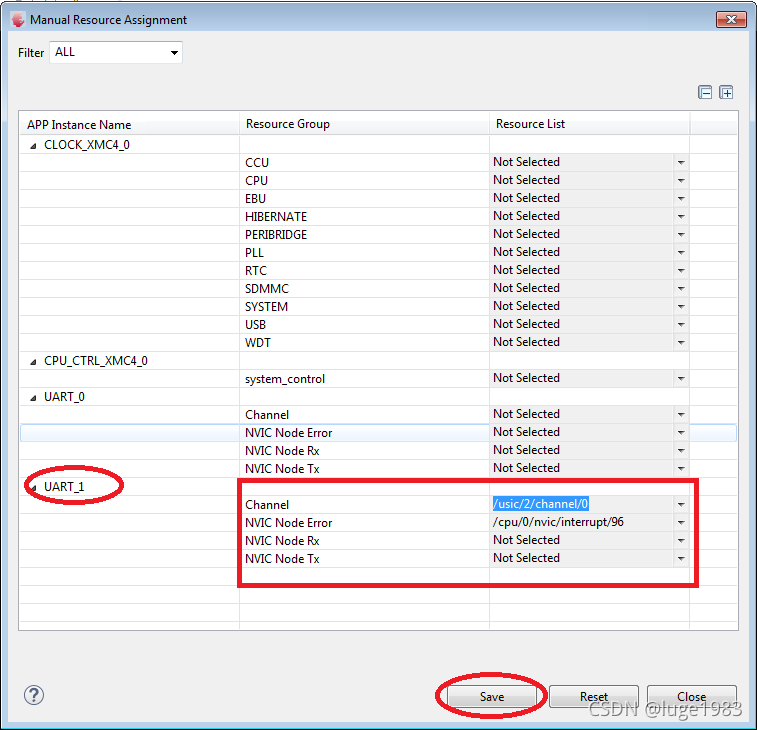
Task: Open UART_1 NVIC Node Tx dropdown
Action: click(681, 559)
